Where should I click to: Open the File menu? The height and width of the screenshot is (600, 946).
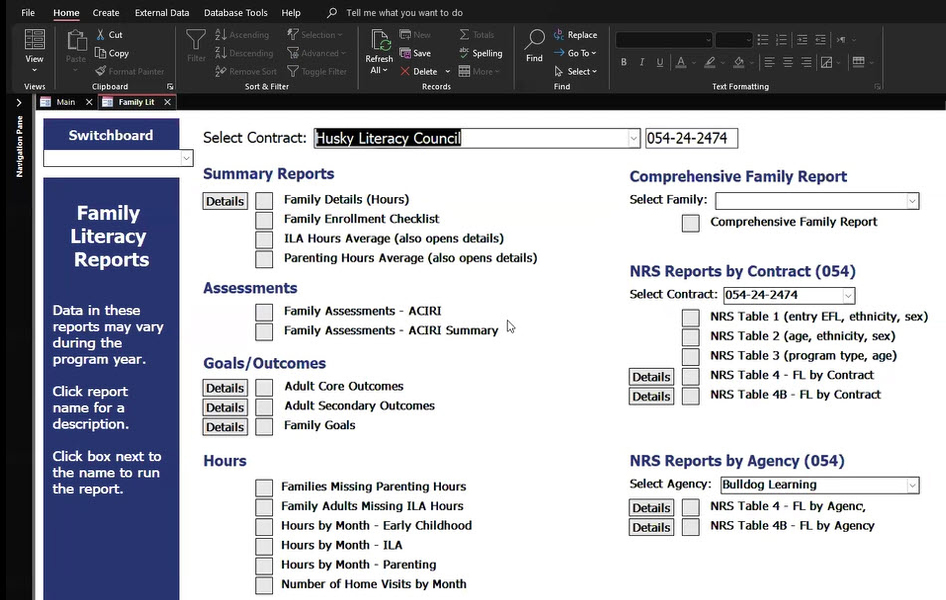pyautogui.click(x=28, y=13)
